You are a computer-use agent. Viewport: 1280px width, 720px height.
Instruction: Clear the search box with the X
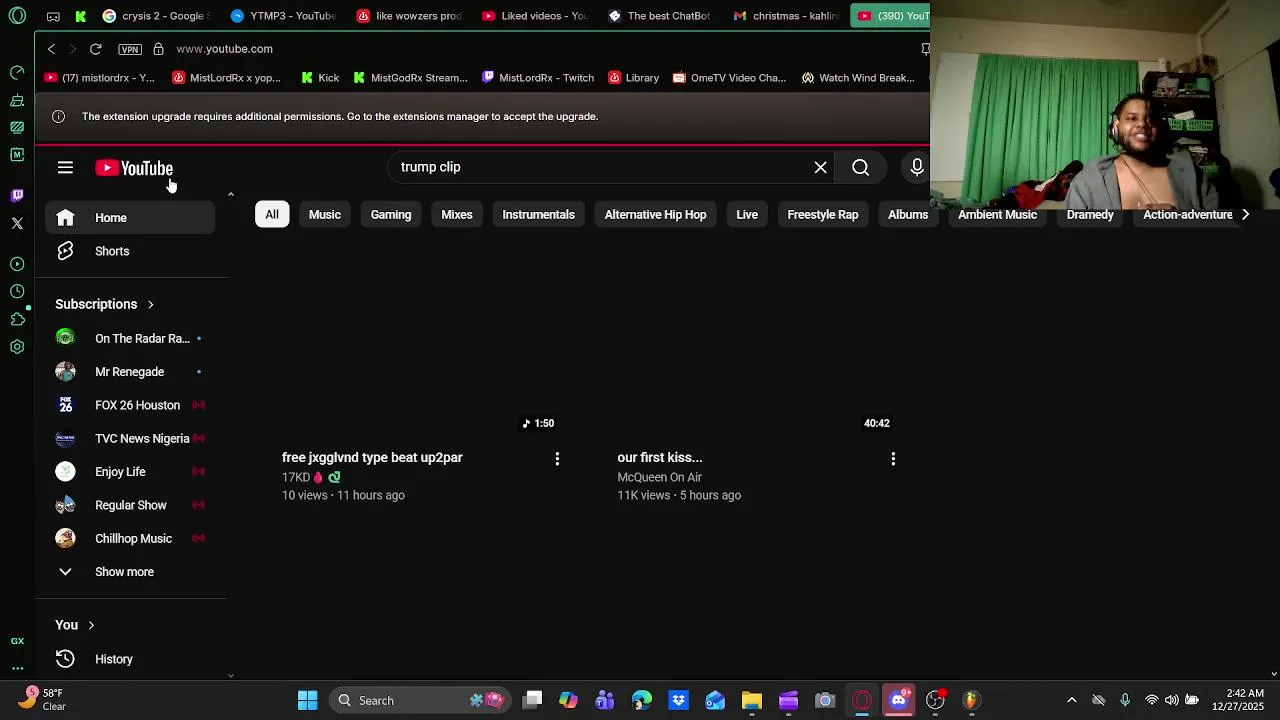[x=820, y=167]
